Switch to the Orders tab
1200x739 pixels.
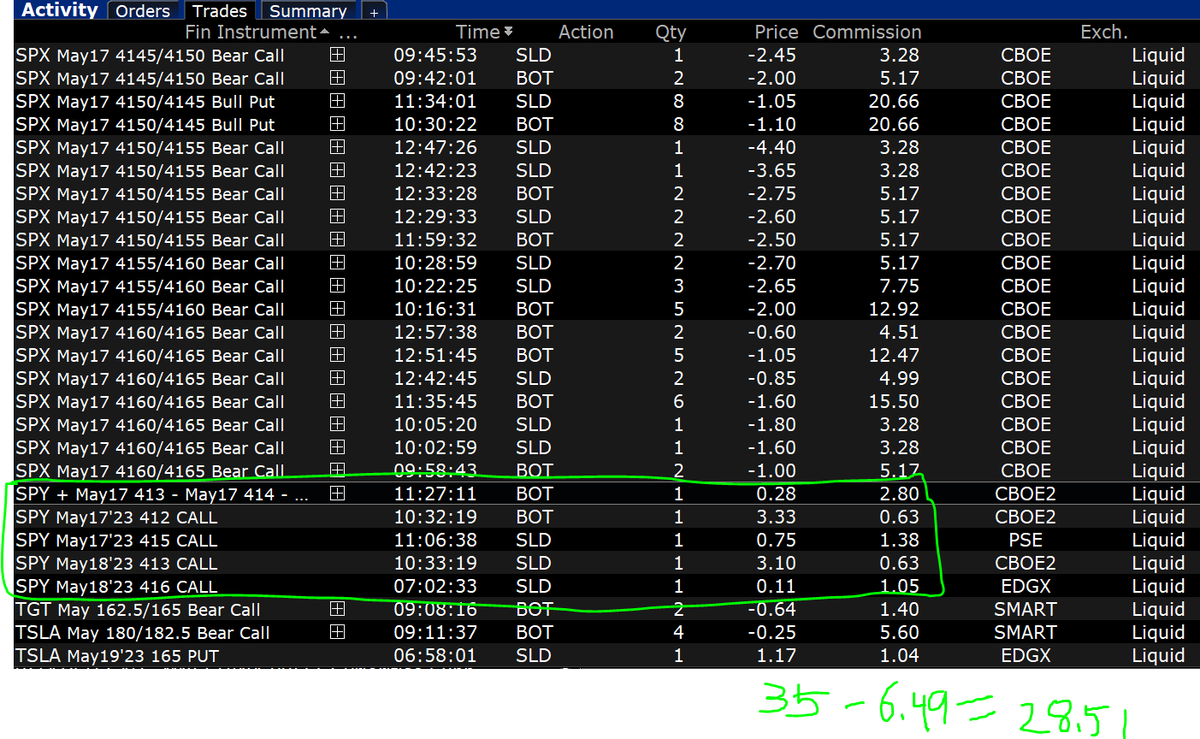[x=143, y=11]
